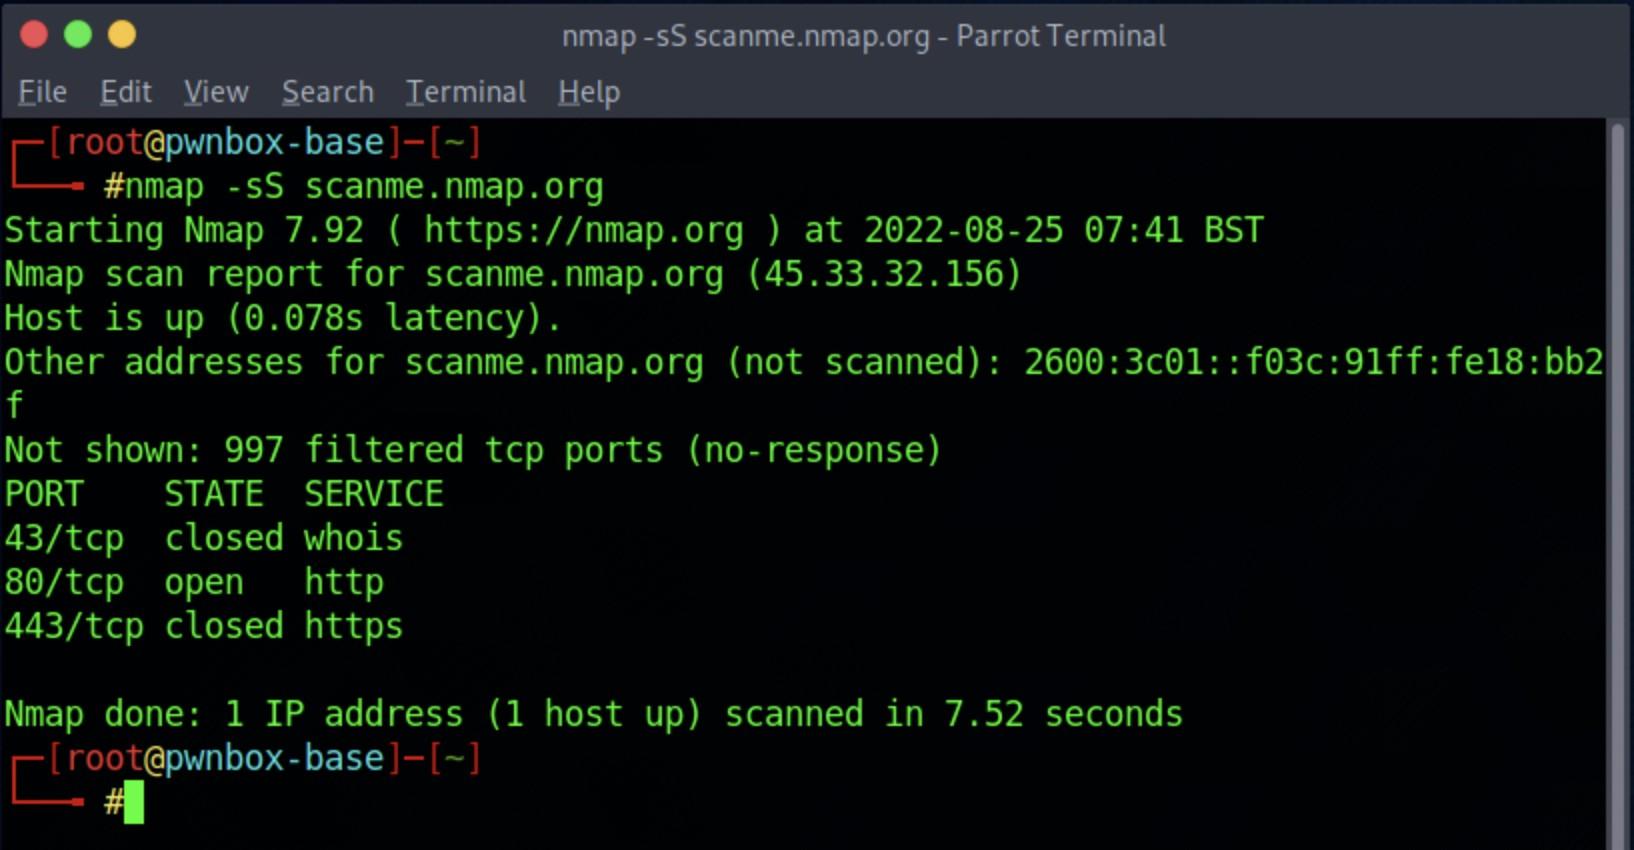
Task: Open the Edit menu
Action: tap(126, 92)
